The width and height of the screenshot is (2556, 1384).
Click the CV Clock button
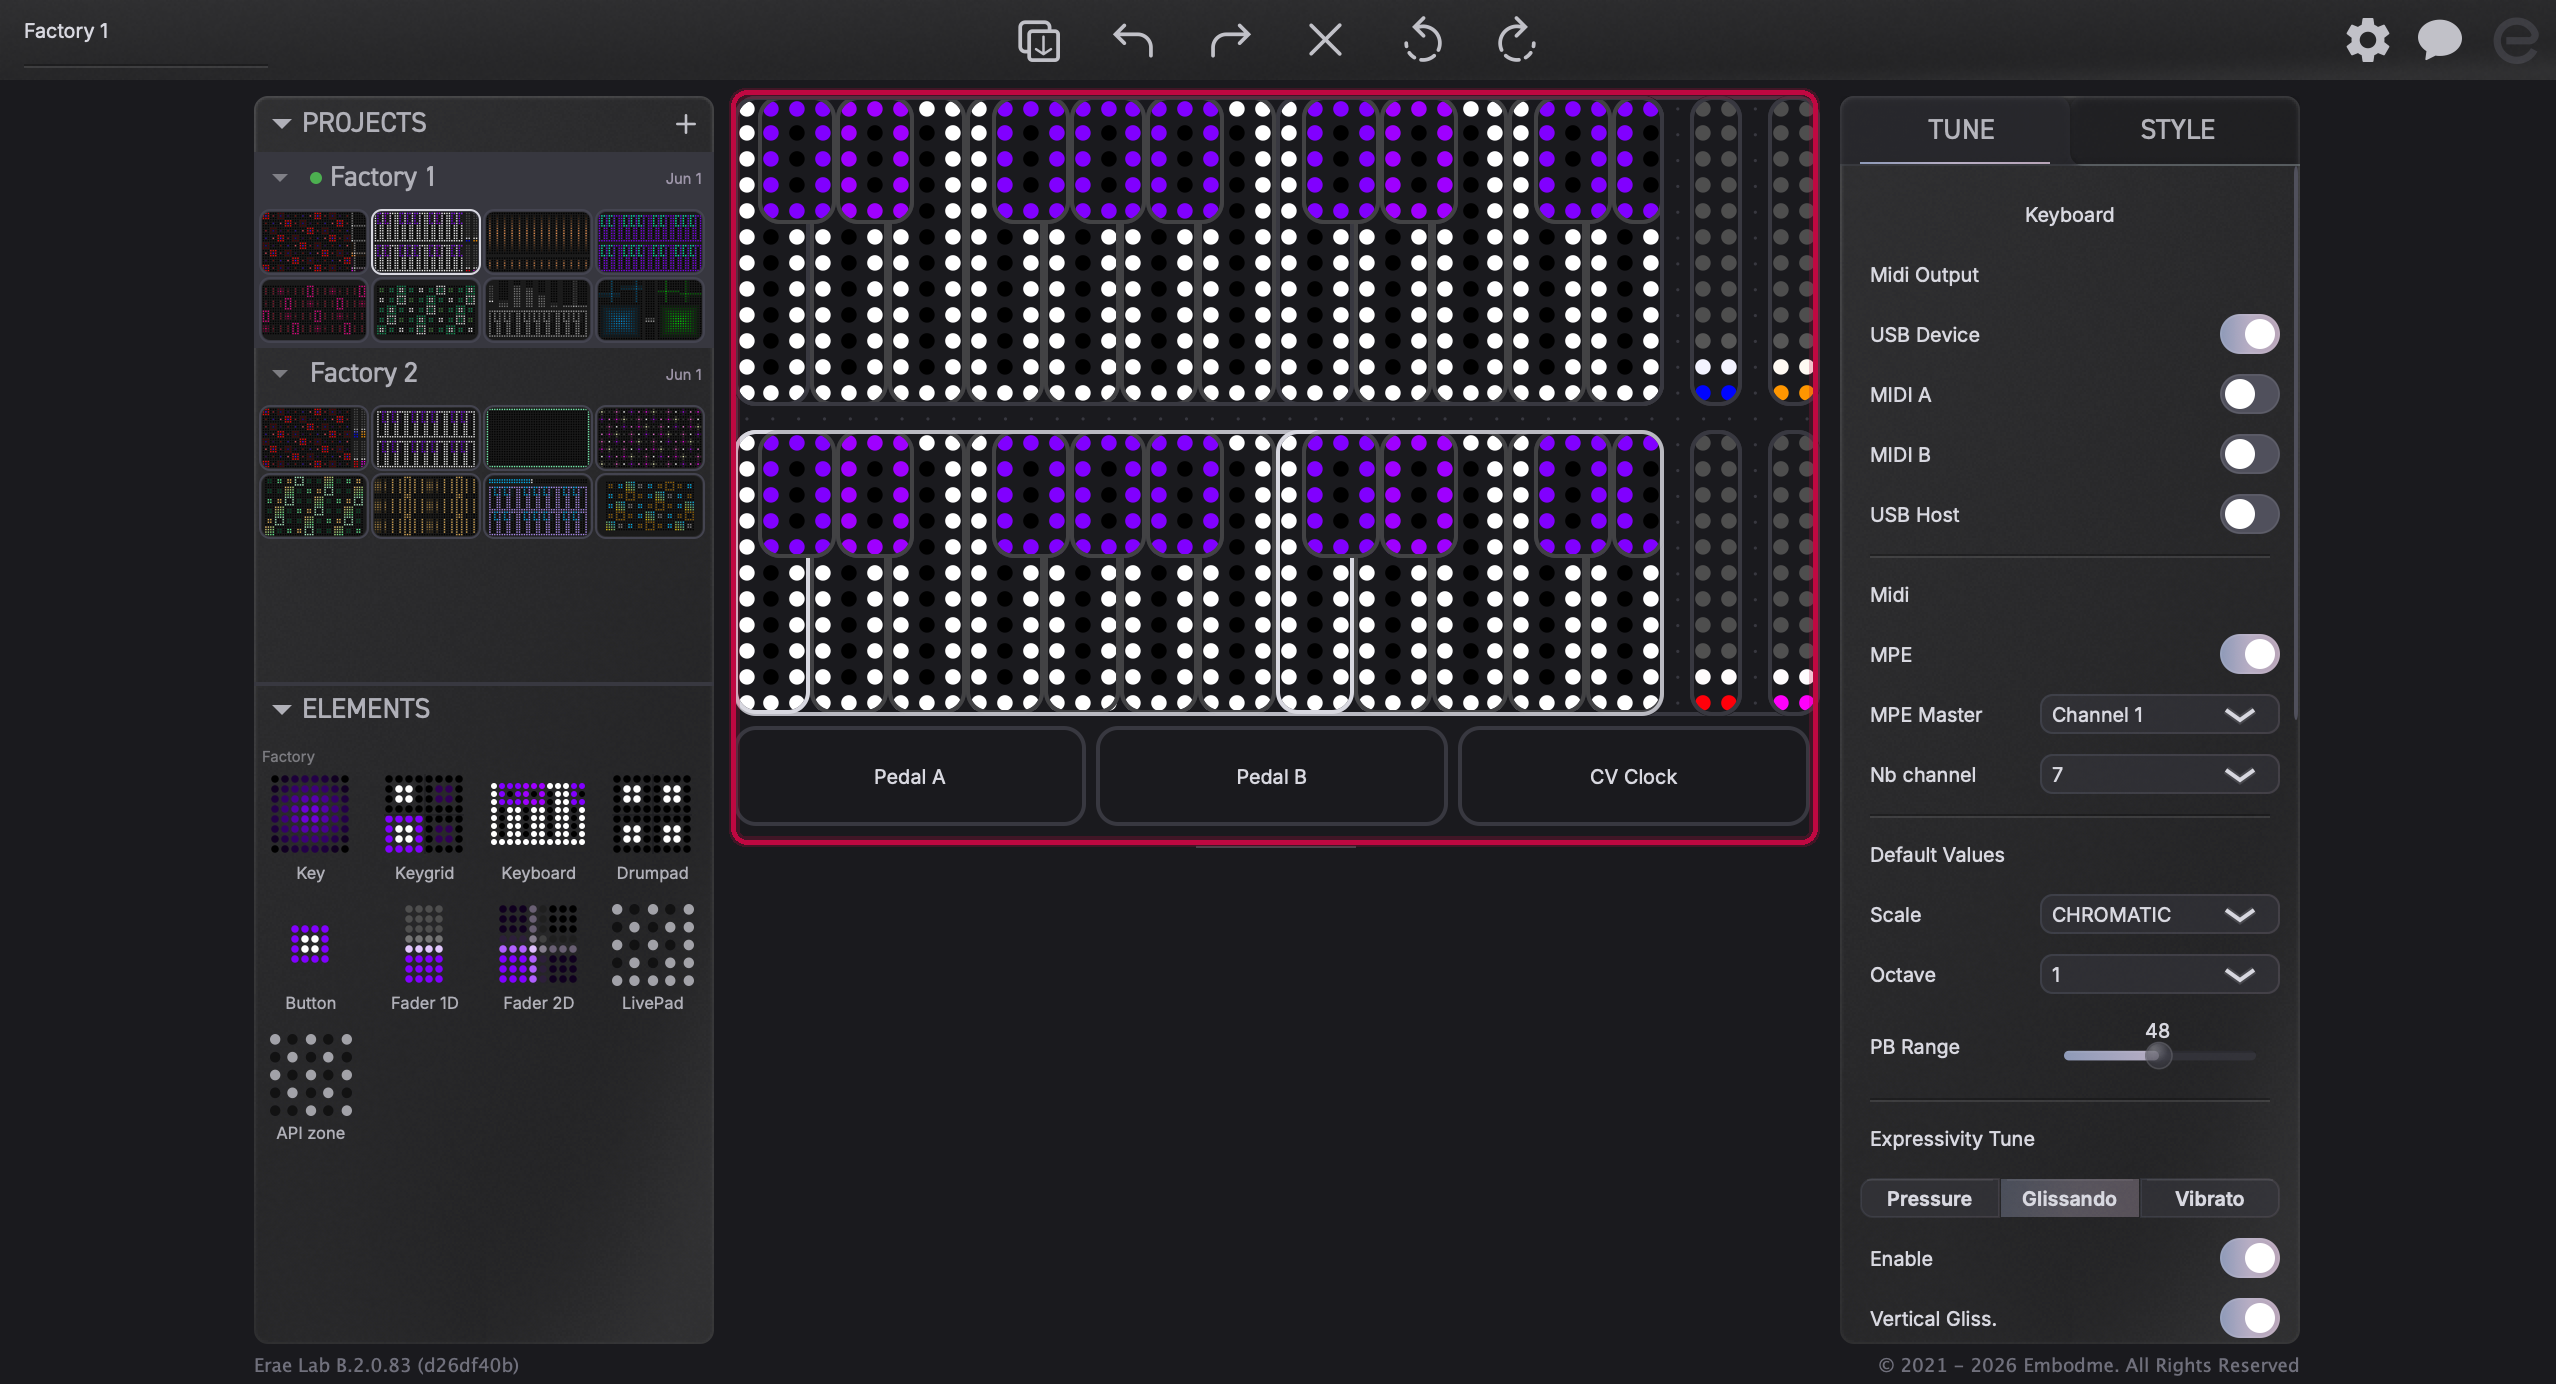coord(1633,776)
